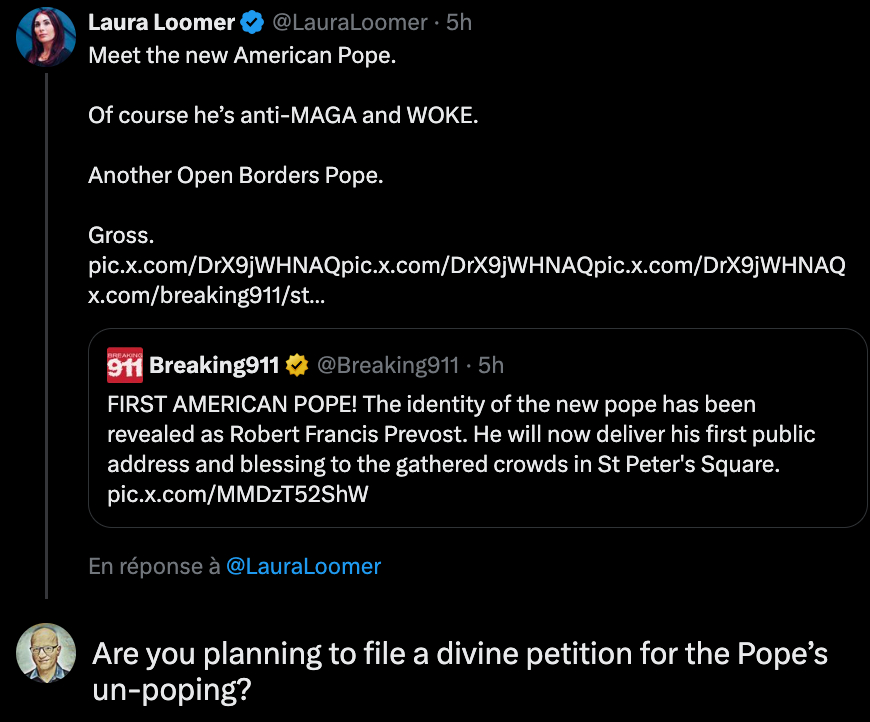Click the Breaking911 display name in quoted tweet
This screenshot has height=722, width=870.
214,366
